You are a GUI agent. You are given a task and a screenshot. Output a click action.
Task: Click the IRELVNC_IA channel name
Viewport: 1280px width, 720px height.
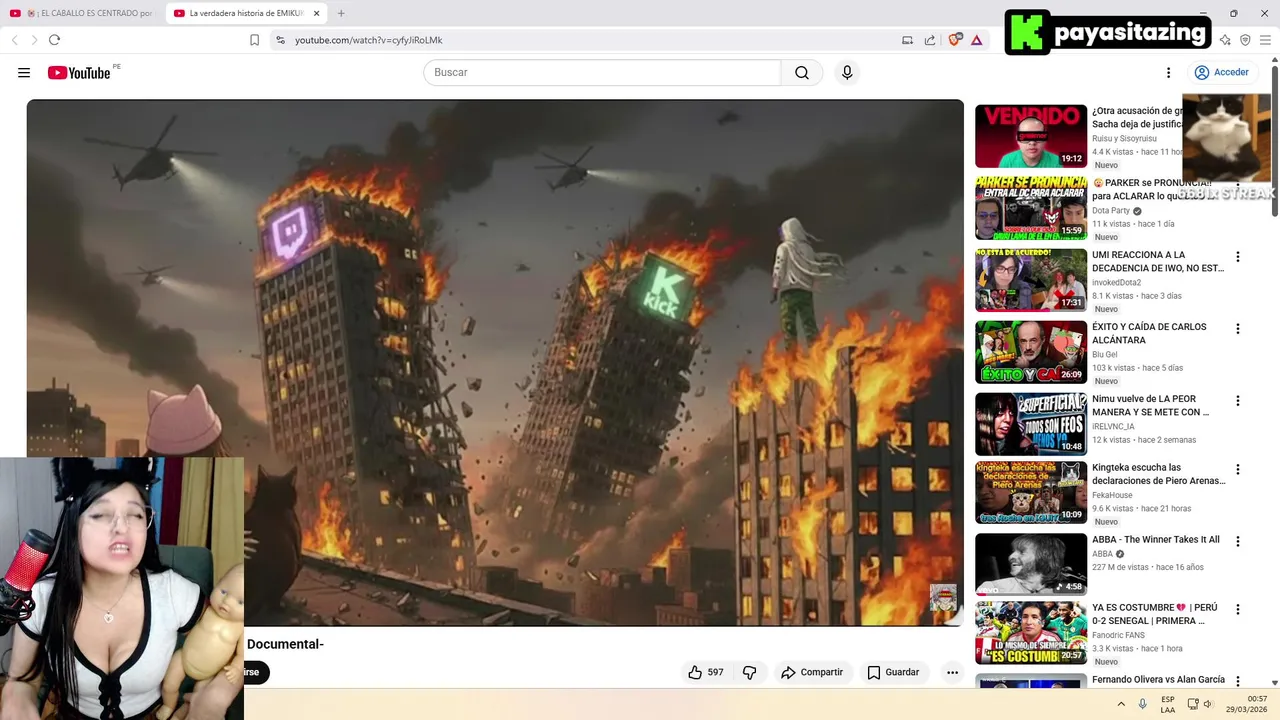point(1113,427)
